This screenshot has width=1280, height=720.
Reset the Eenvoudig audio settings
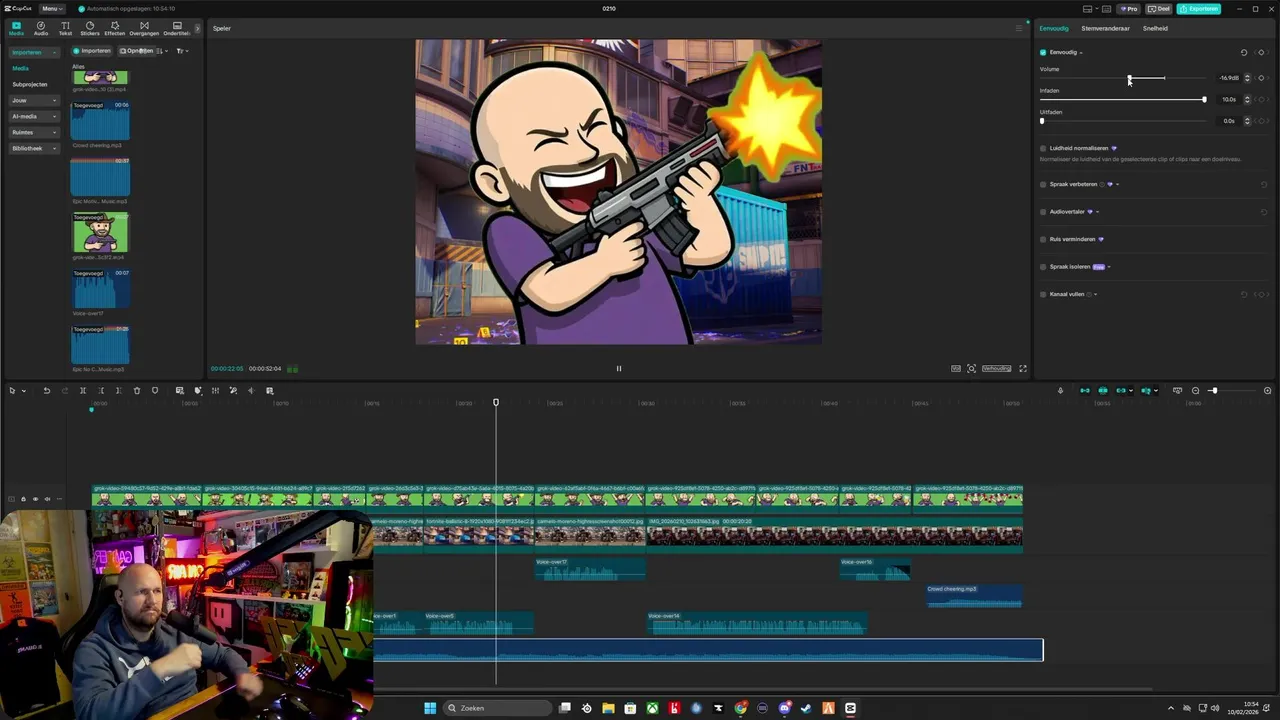pos(1244,52)
